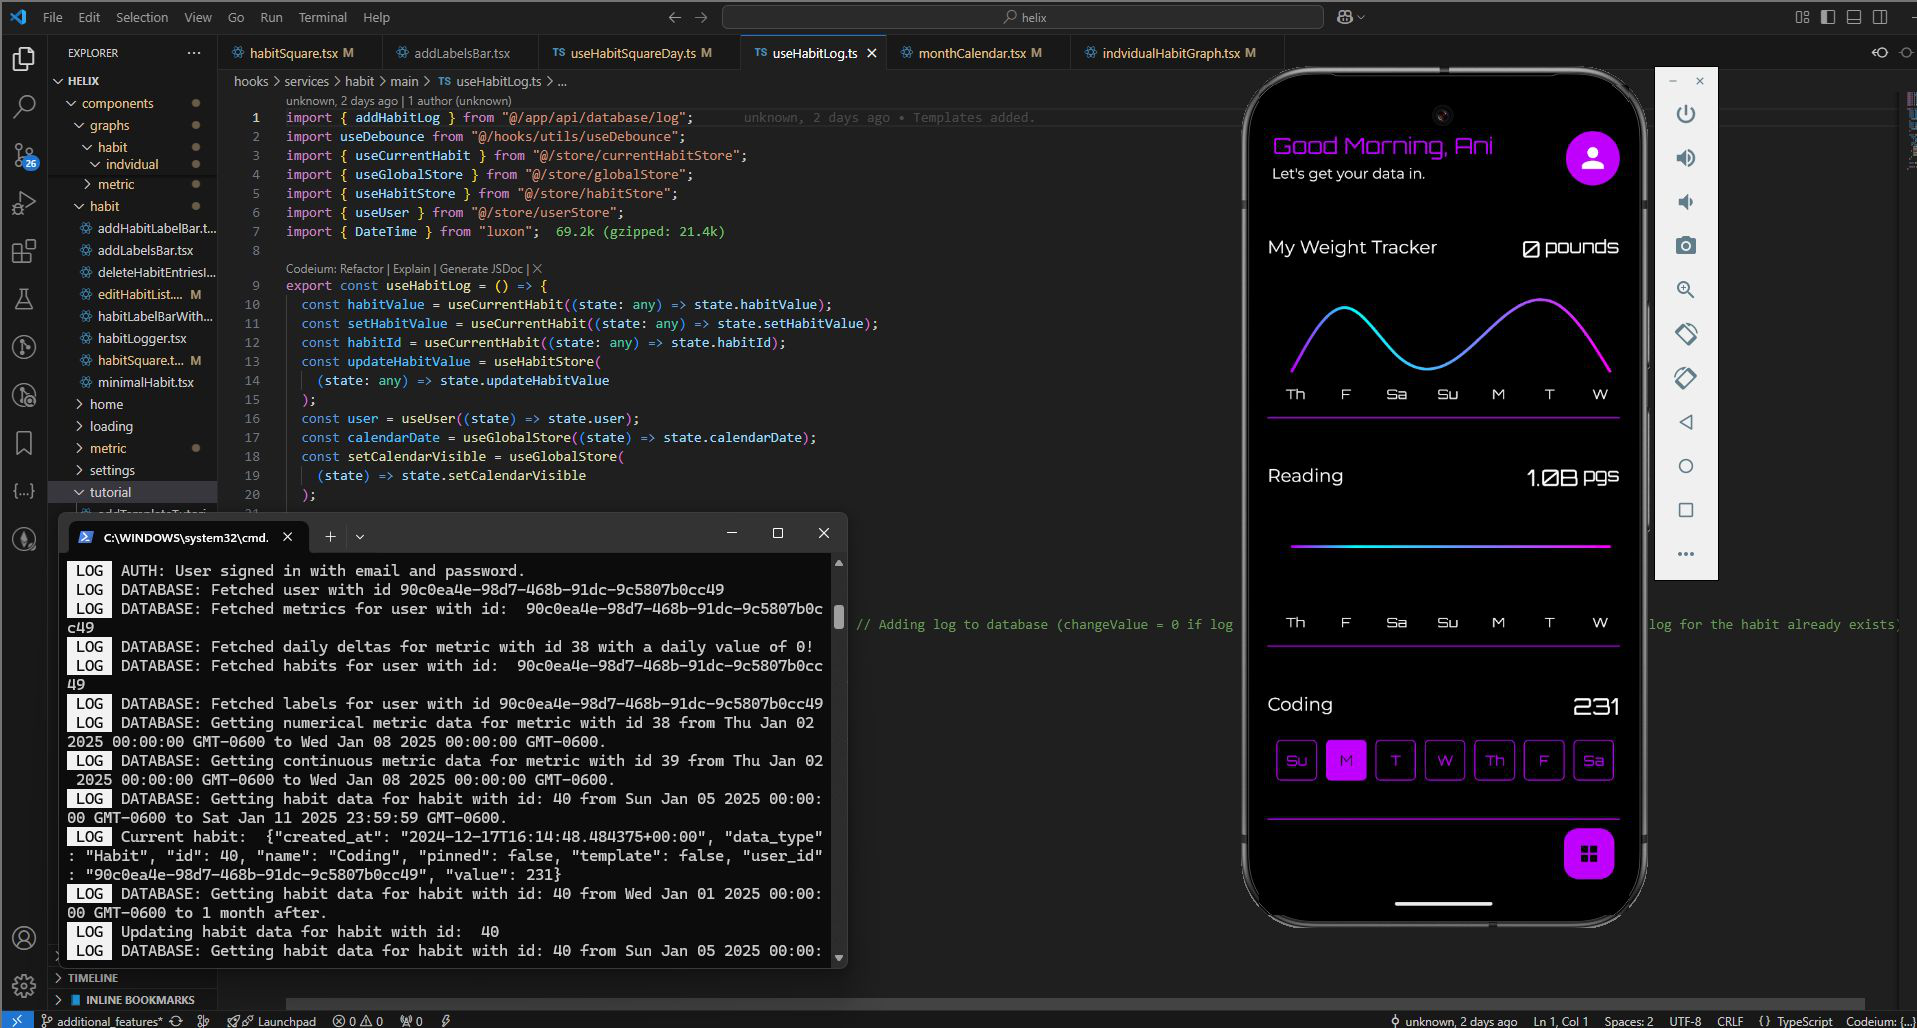Screen dimensions: 1917x1028
Task: Open the Selection menu
Action: click(142, 17)
